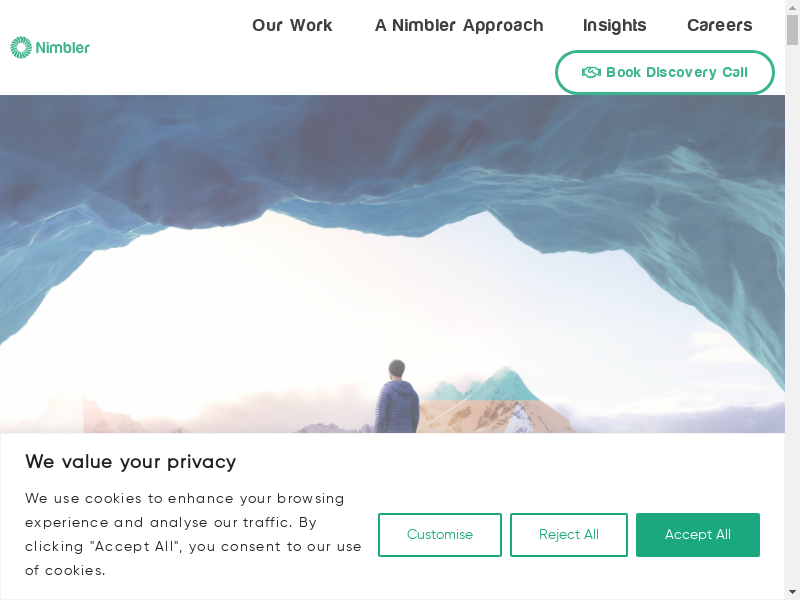800x600 pixels.
Task: Click the man in blue jacket
Action: click(x=397, y=396)
